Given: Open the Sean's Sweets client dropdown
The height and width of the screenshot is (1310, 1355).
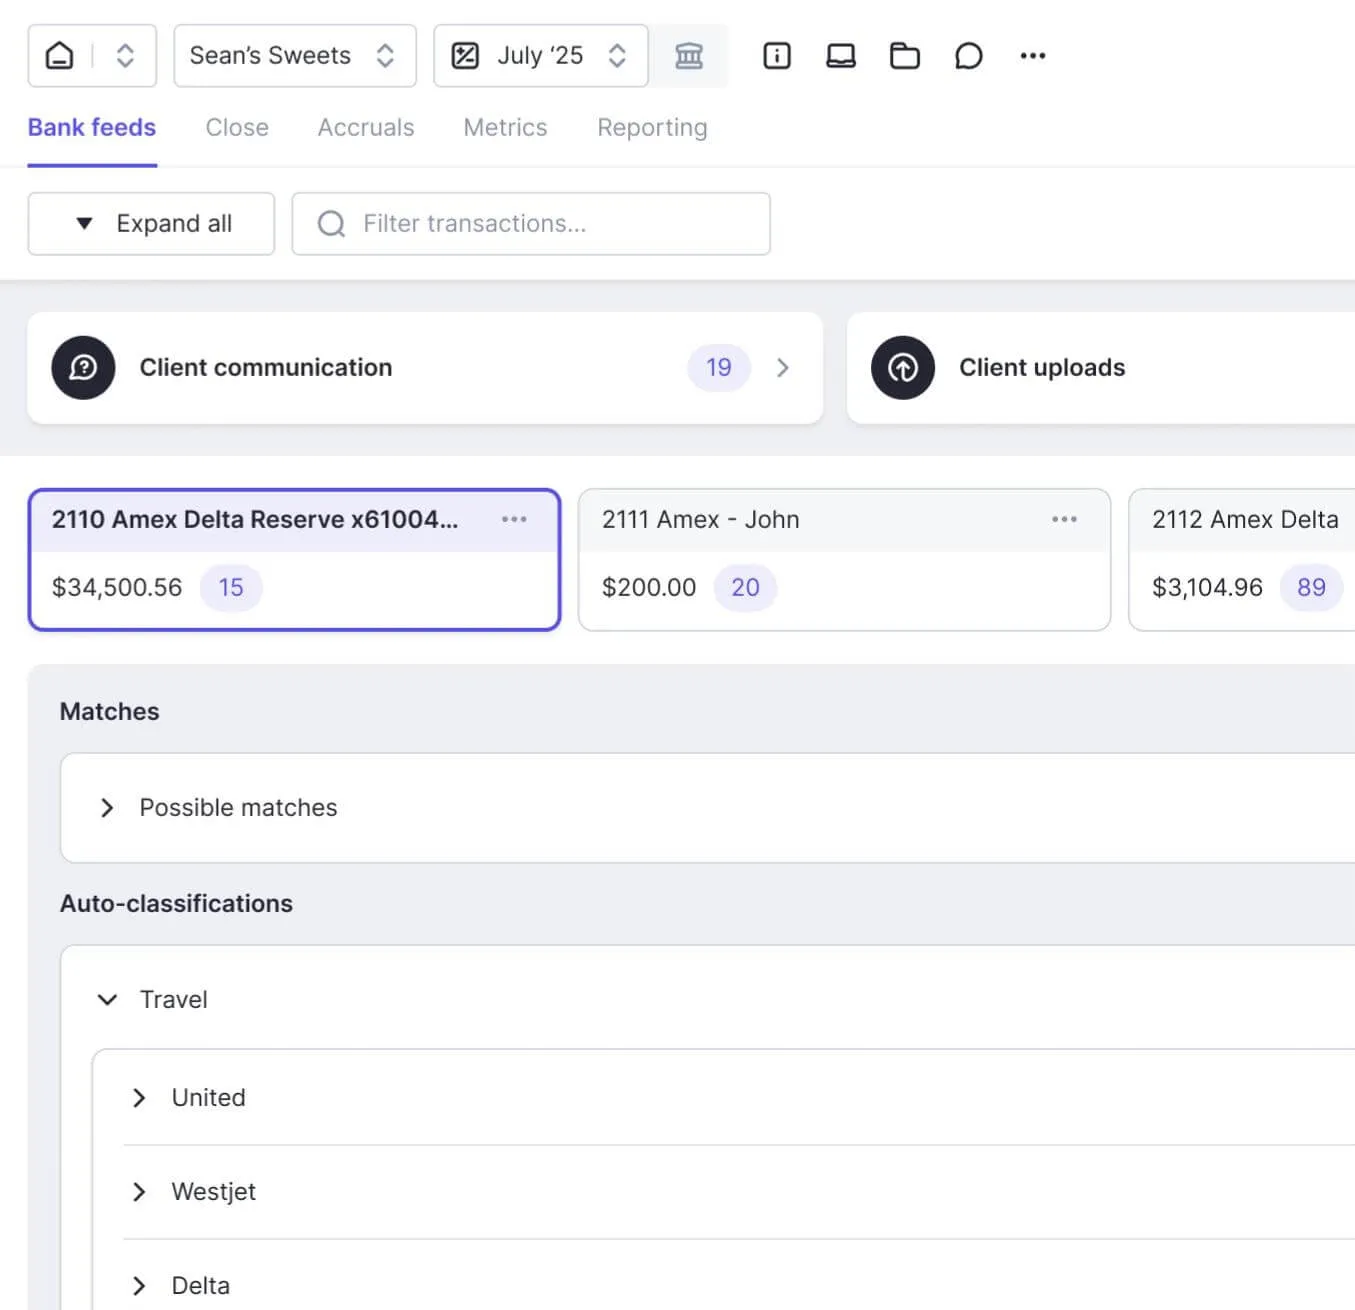Looking at the screenshot, I should [x=295, y=55].
